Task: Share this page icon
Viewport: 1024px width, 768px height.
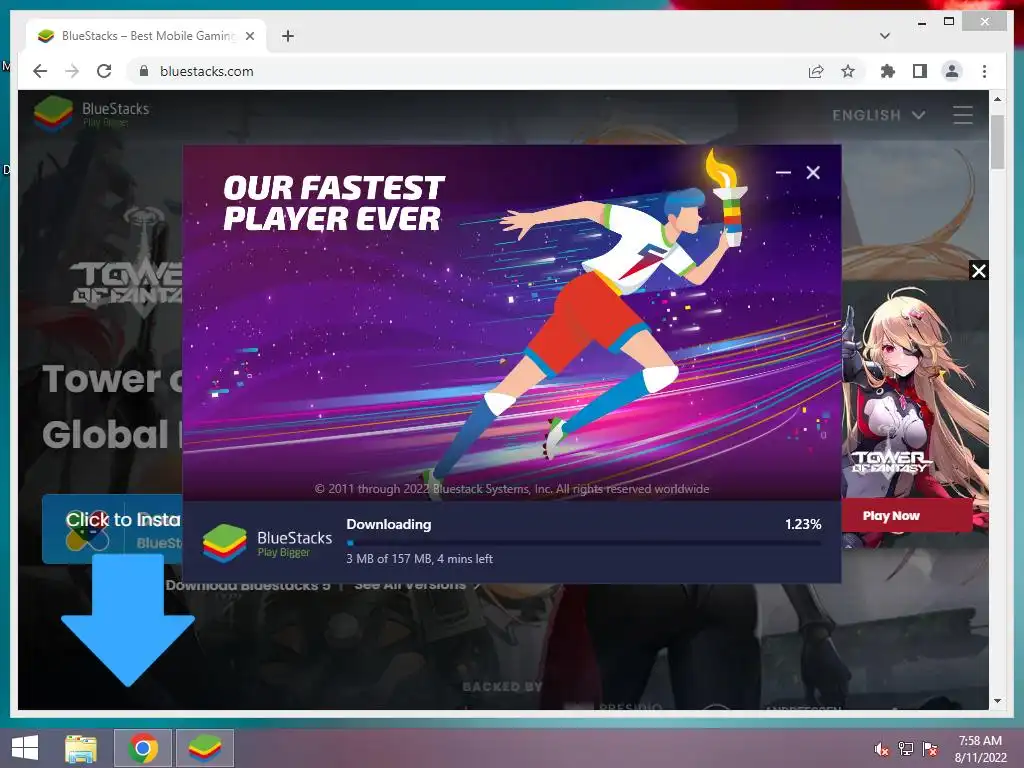Action: (816, 71)
